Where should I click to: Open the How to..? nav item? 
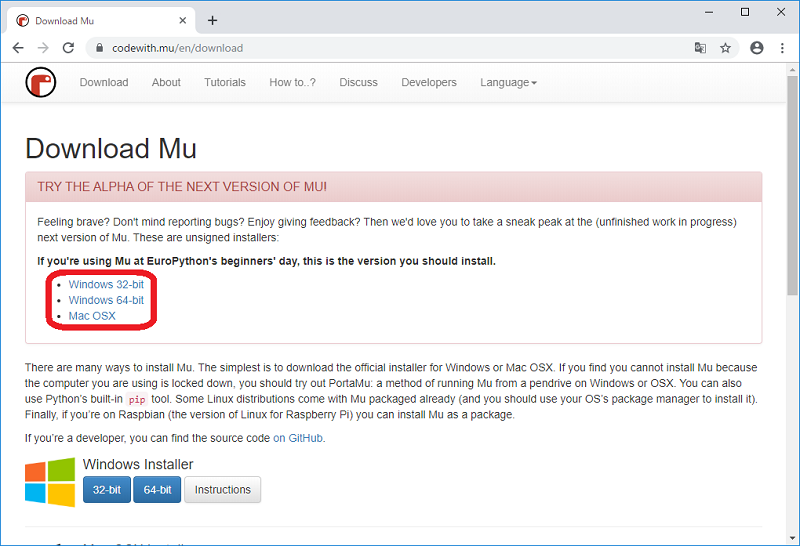point(292,82)
